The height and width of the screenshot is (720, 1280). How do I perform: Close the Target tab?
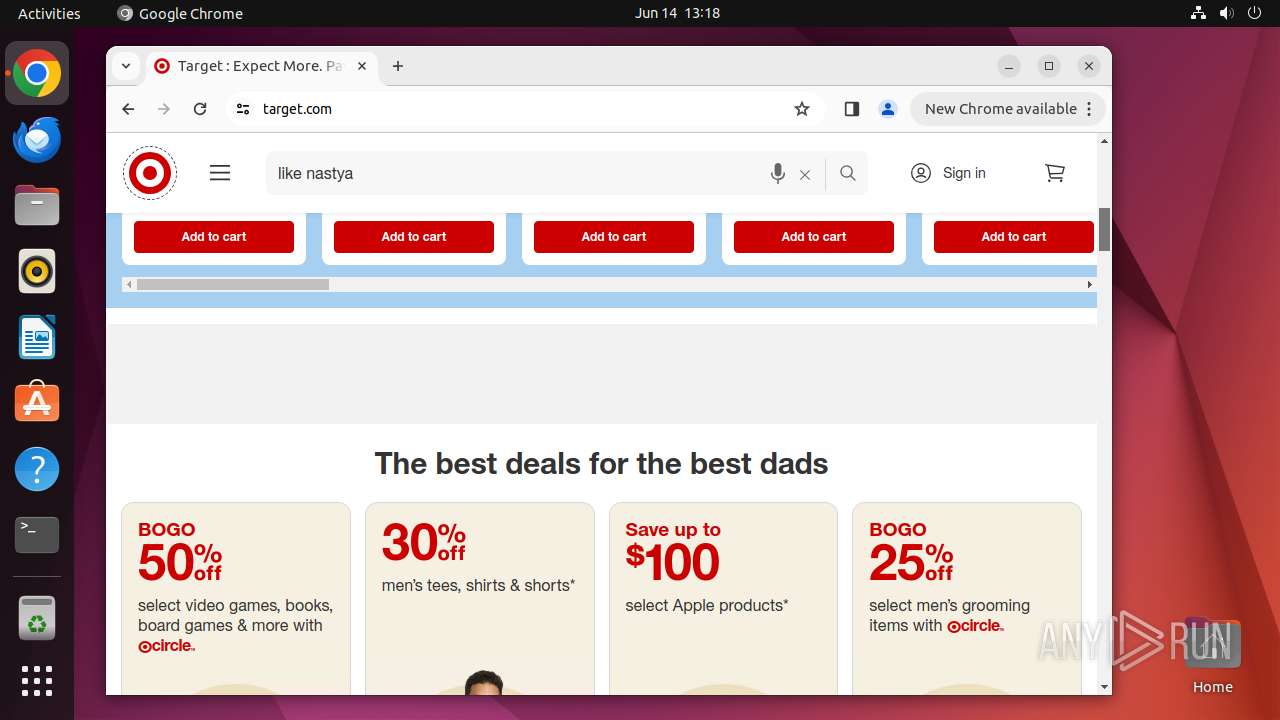(x=362, y=66)
